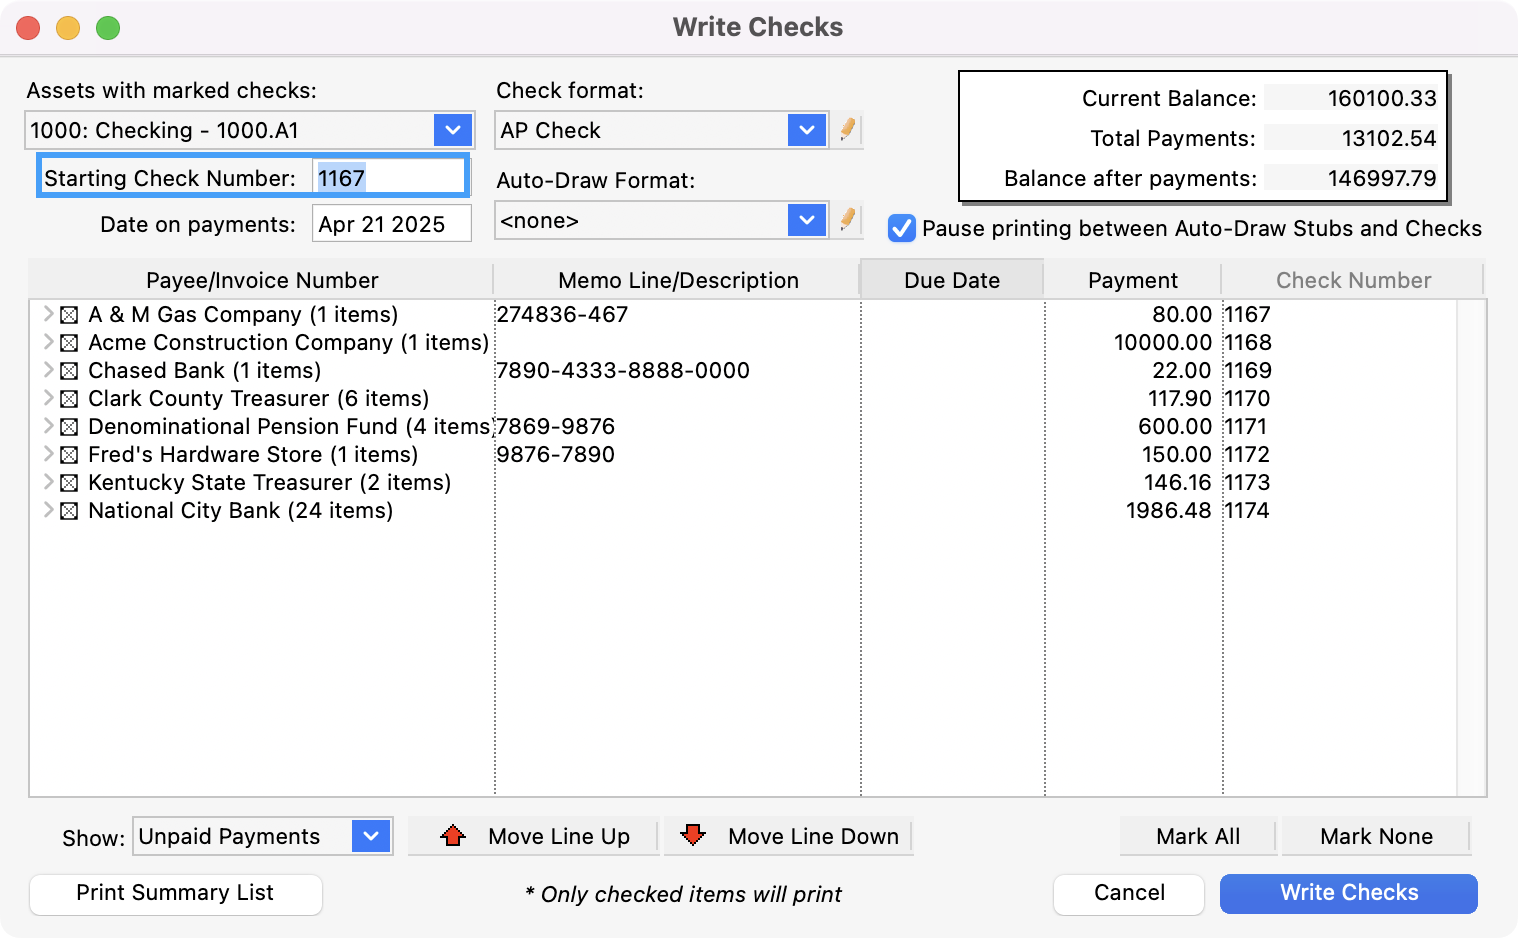The height and width of the screenshot is (938, 1518).
Task: Sort by the Due Date column header
Action: (x=951, y=280)
